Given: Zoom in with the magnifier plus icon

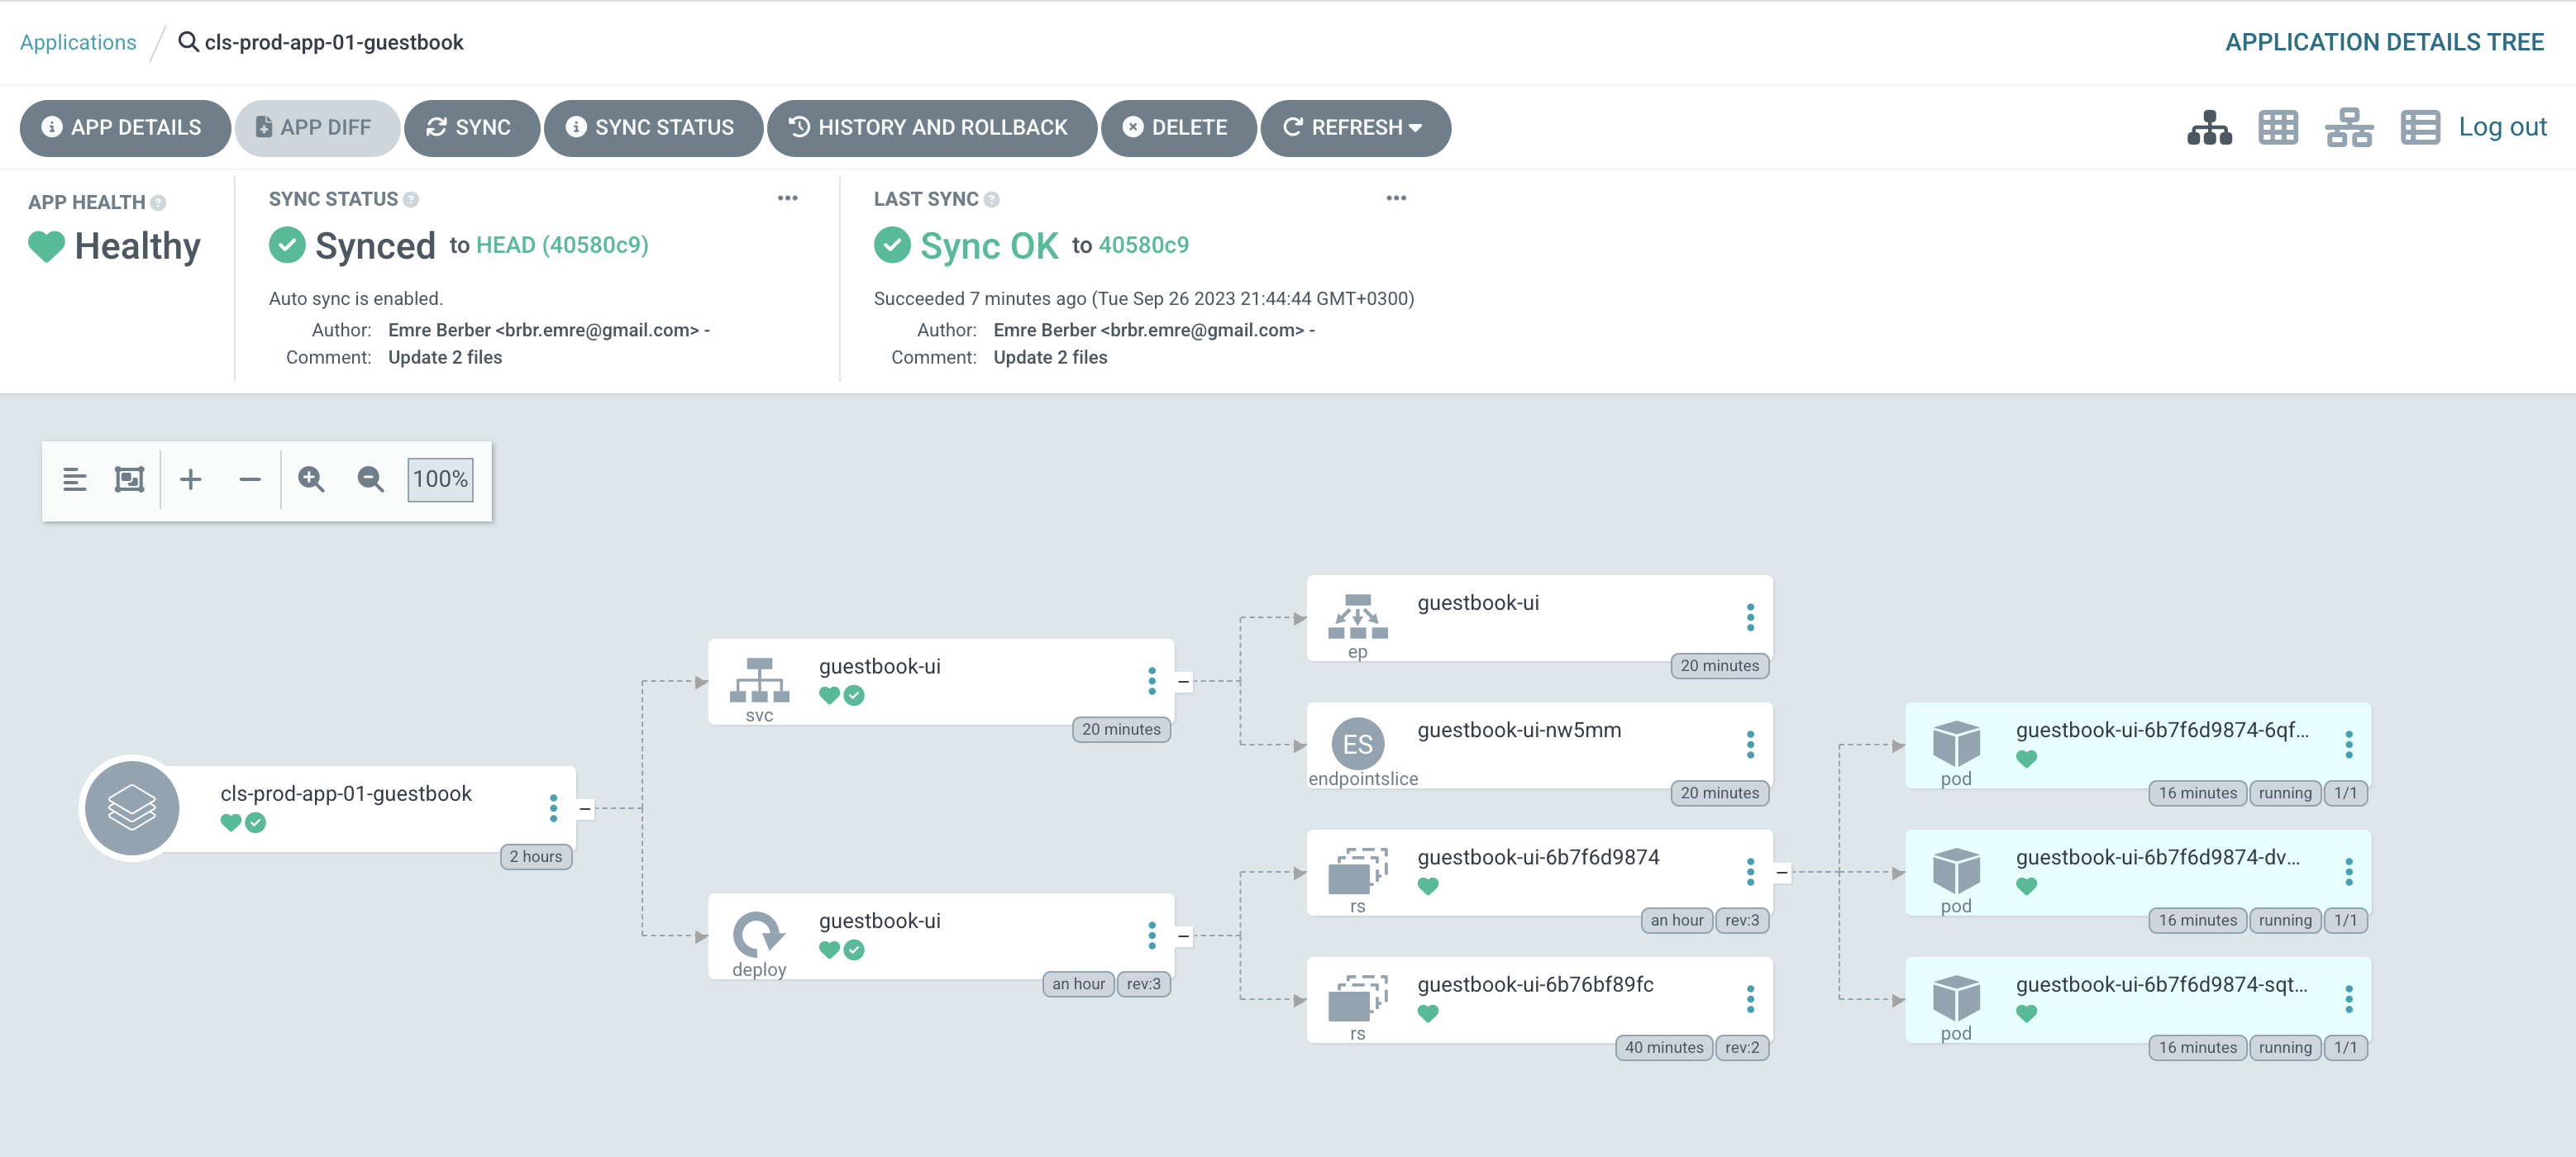Looking at the screenshot, I should 311,479.
